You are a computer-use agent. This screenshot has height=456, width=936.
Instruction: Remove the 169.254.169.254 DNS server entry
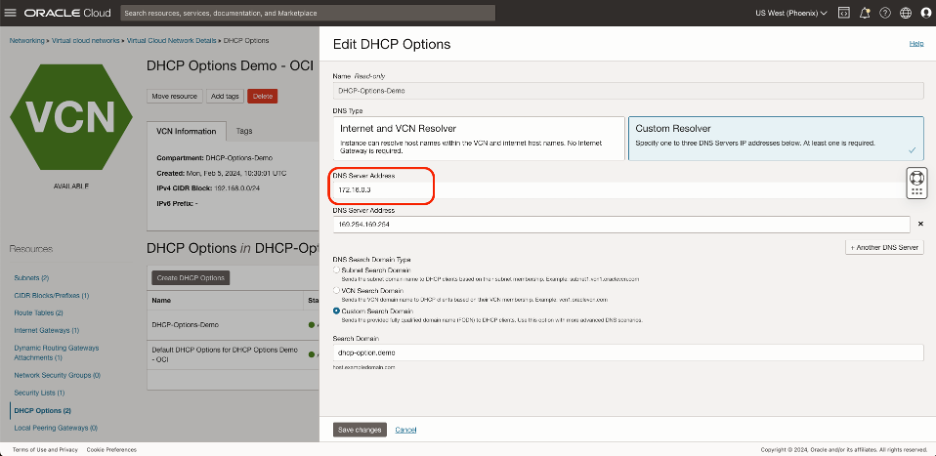[x=920, y=225]
